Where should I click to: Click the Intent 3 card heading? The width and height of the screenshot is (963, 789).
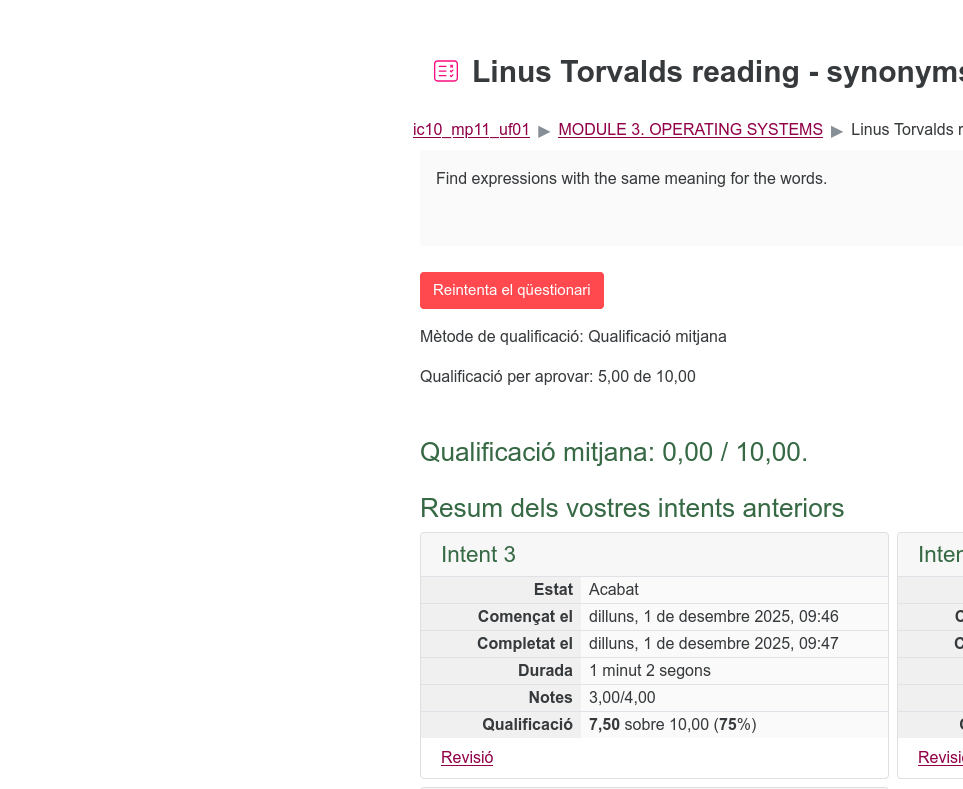(x=478, y=554)
